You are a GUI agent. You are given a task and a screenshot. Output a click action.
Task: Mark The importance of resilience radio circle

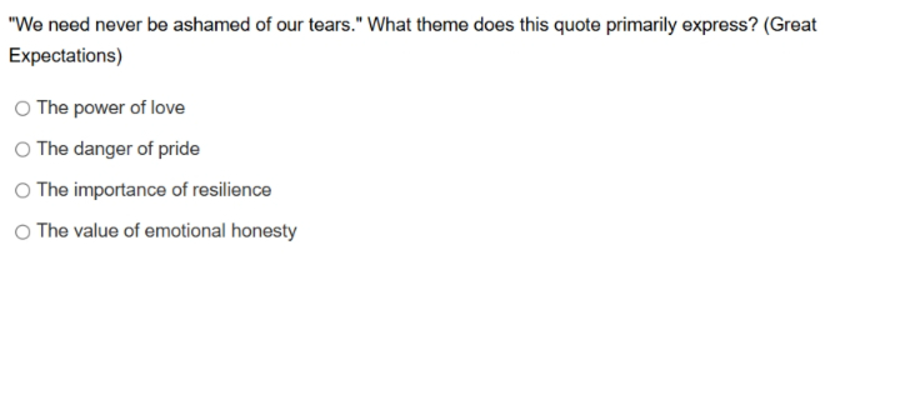tap(22, 191)
